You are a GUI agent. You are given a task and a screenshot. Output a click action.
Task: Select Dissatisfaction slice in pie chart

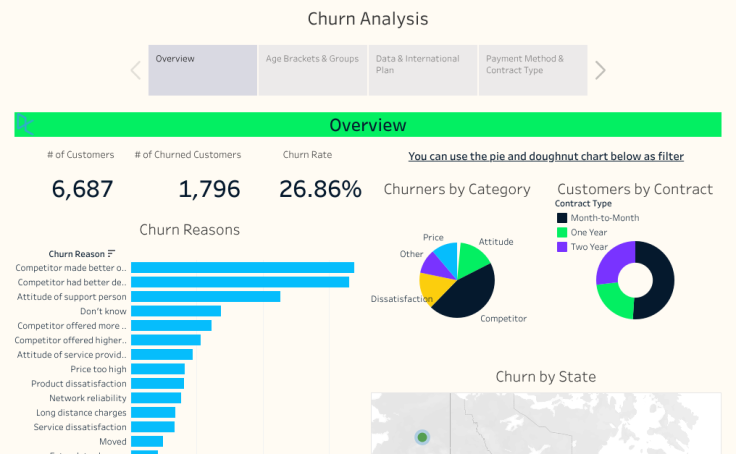coord(435,289)
